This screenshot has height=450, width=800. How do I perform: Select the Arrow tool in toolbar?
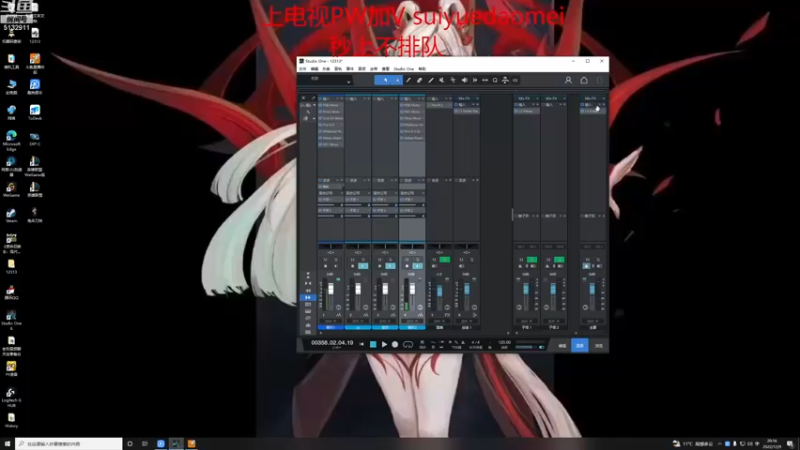click(x=385, y=80)
